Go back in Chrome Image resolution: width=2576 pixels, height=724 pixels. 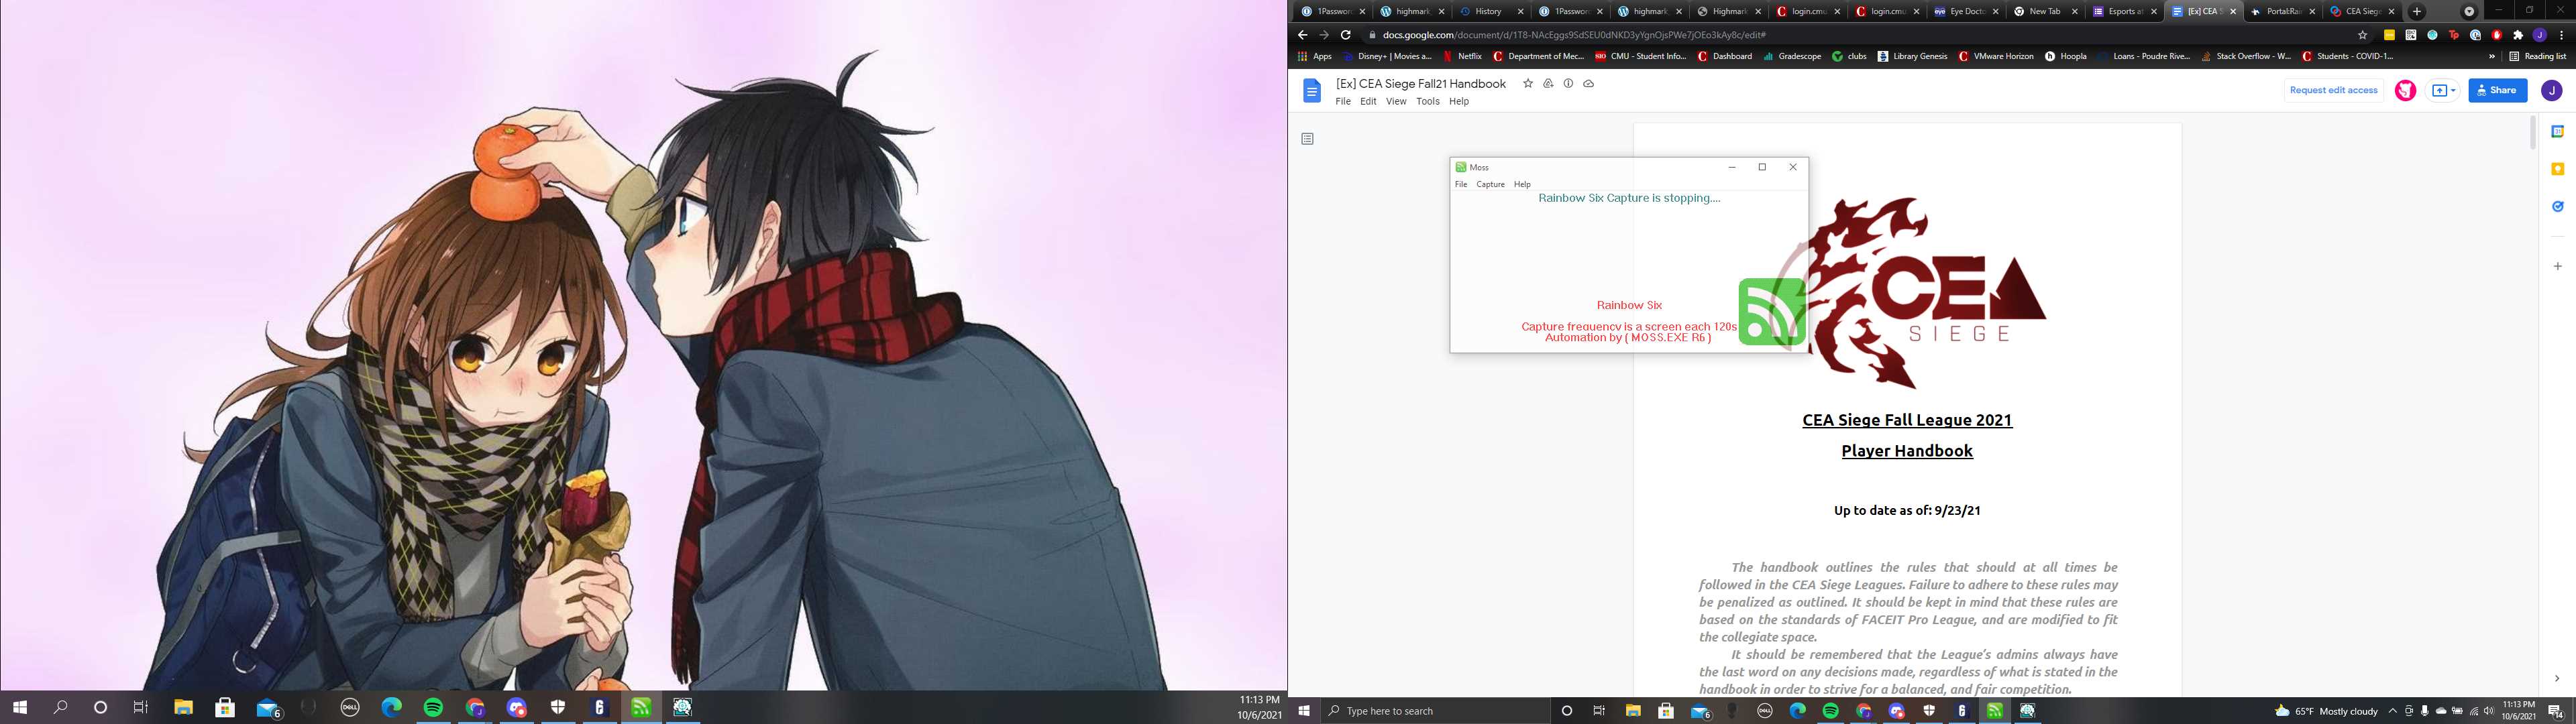tap(1302, 35)
